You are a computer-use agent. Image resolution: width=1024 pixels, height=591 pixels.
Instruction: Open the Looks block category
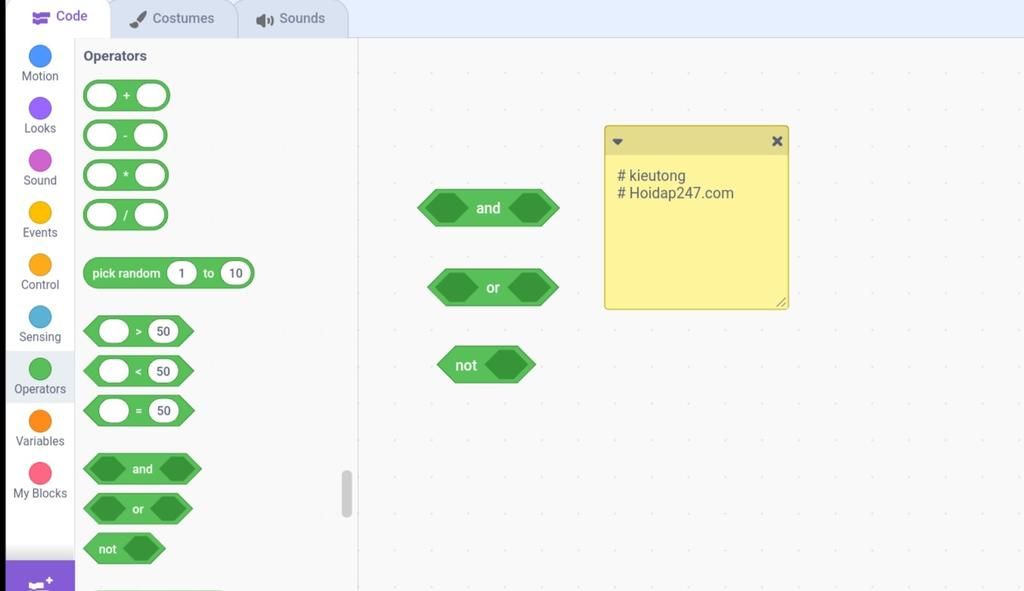click(40, 109)
